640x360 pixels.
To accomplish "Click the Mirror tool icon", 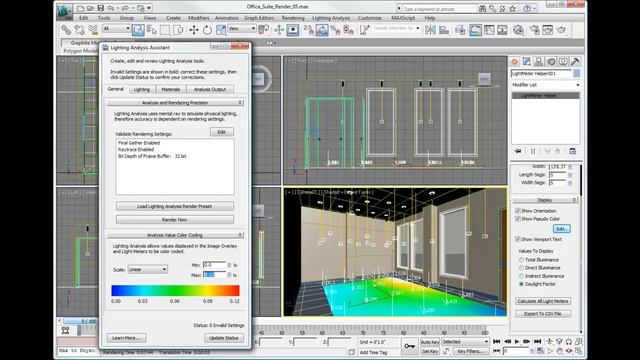I will point(430,30).
